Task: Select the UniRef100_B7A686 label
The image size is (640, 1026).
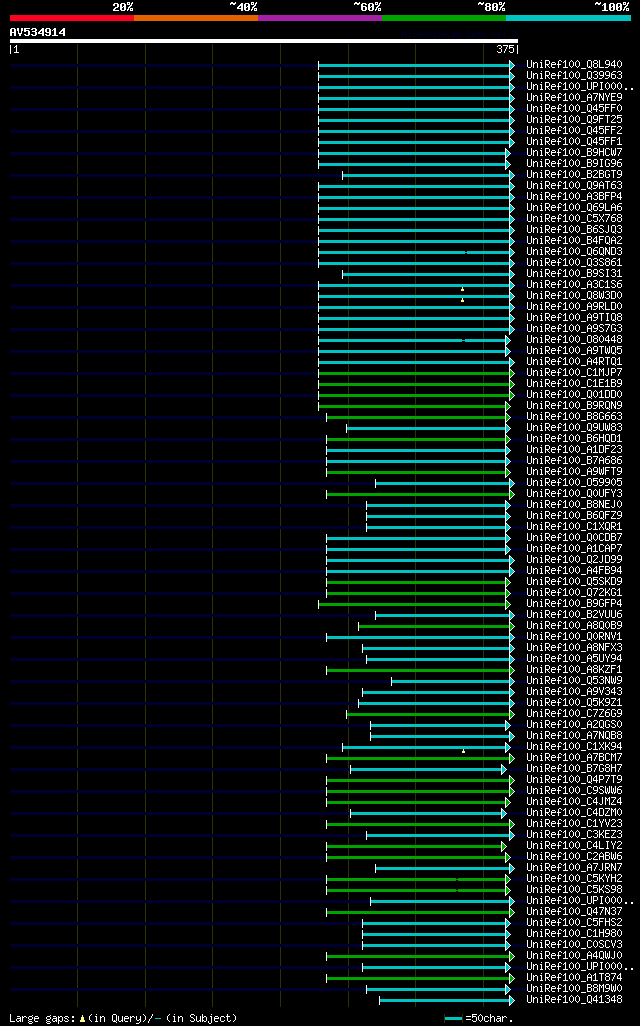Action: click(x=575, y=461)
